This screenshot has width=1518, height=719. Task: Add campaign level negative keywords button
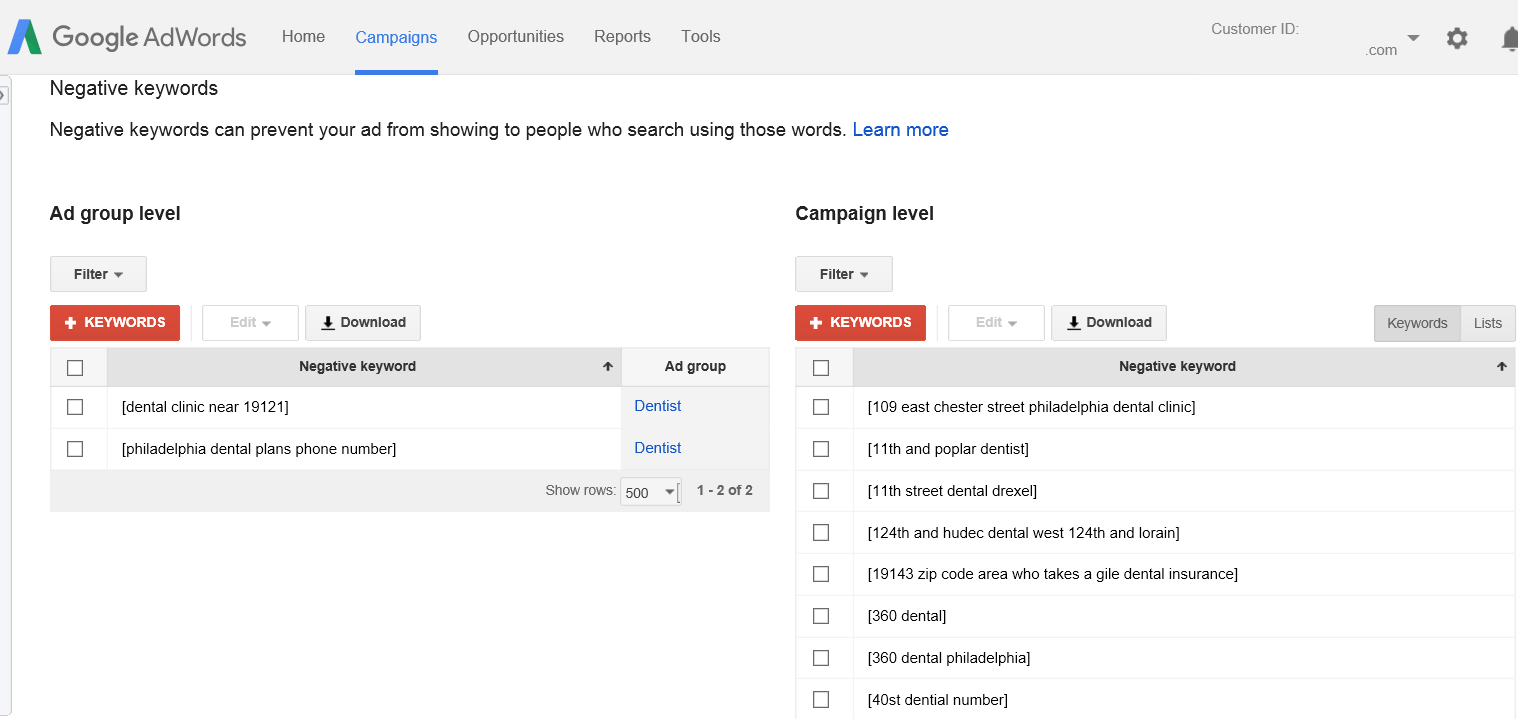[x=860, y=323]
